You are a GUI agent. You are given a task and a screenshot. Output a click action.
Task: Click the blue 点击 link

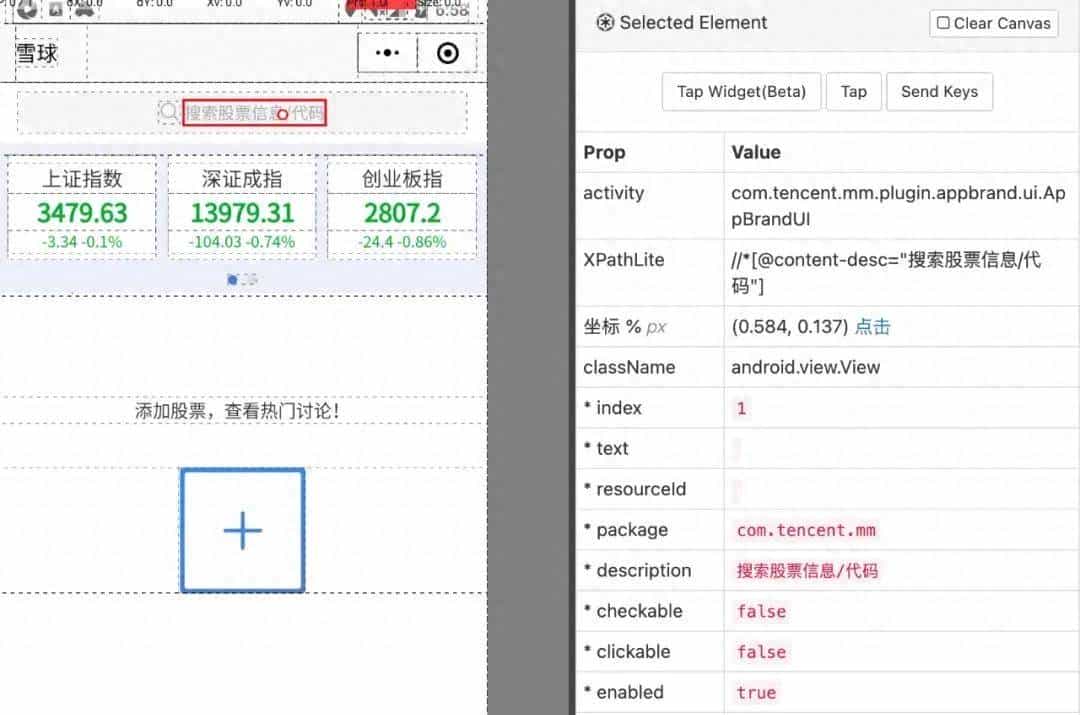(873, 327)
